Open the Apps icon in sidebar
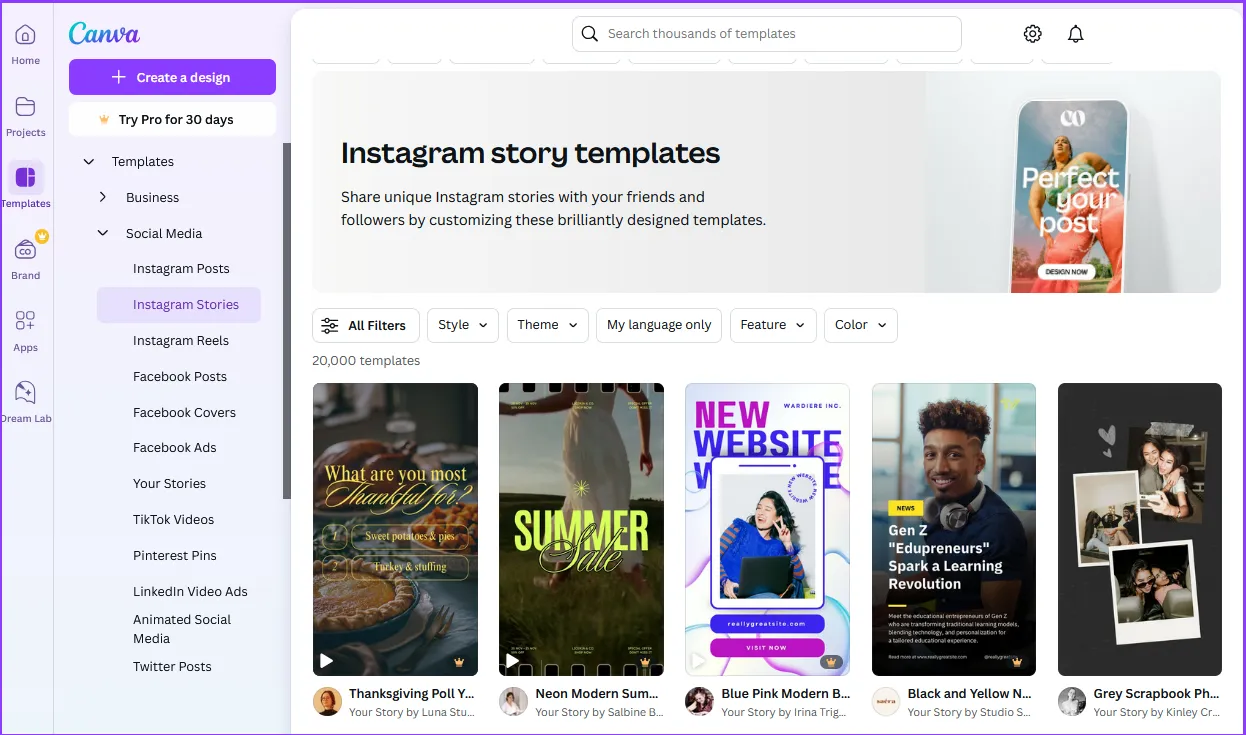Screen dimensions: 1246x735 26,322
